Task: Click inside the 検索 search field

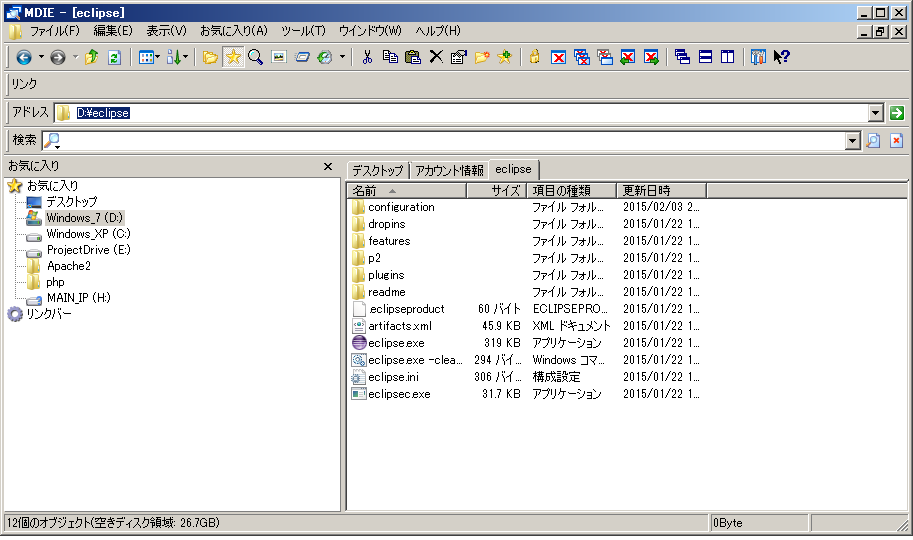Action: tap(453, 140)
